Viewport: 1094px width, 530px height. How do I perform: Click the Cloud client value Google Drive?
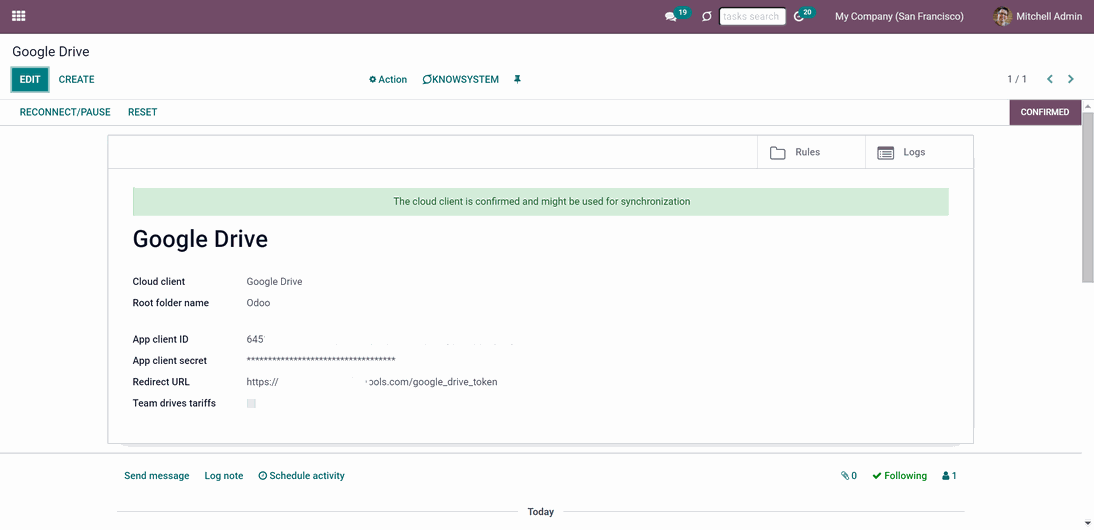(274, 282)
